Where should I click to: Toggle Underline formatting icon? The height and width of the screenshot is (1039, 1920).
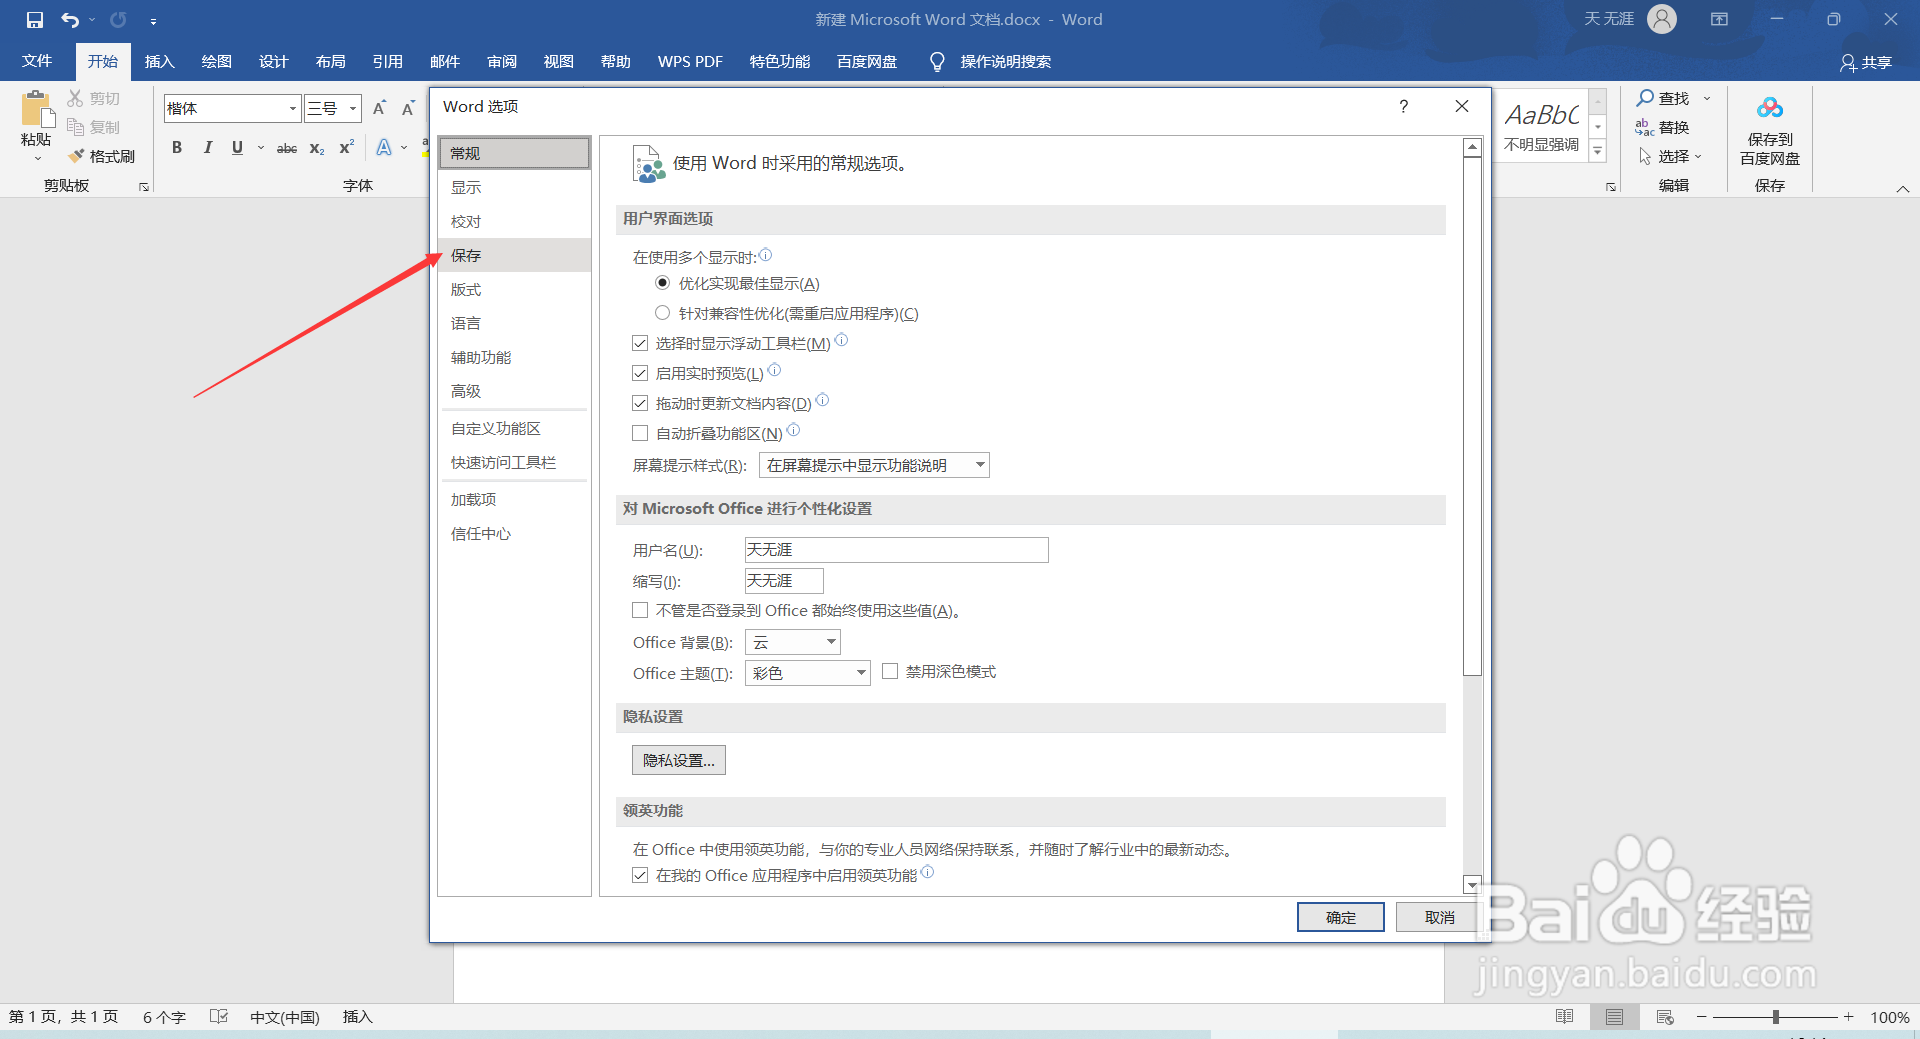[x=237, y=147]
